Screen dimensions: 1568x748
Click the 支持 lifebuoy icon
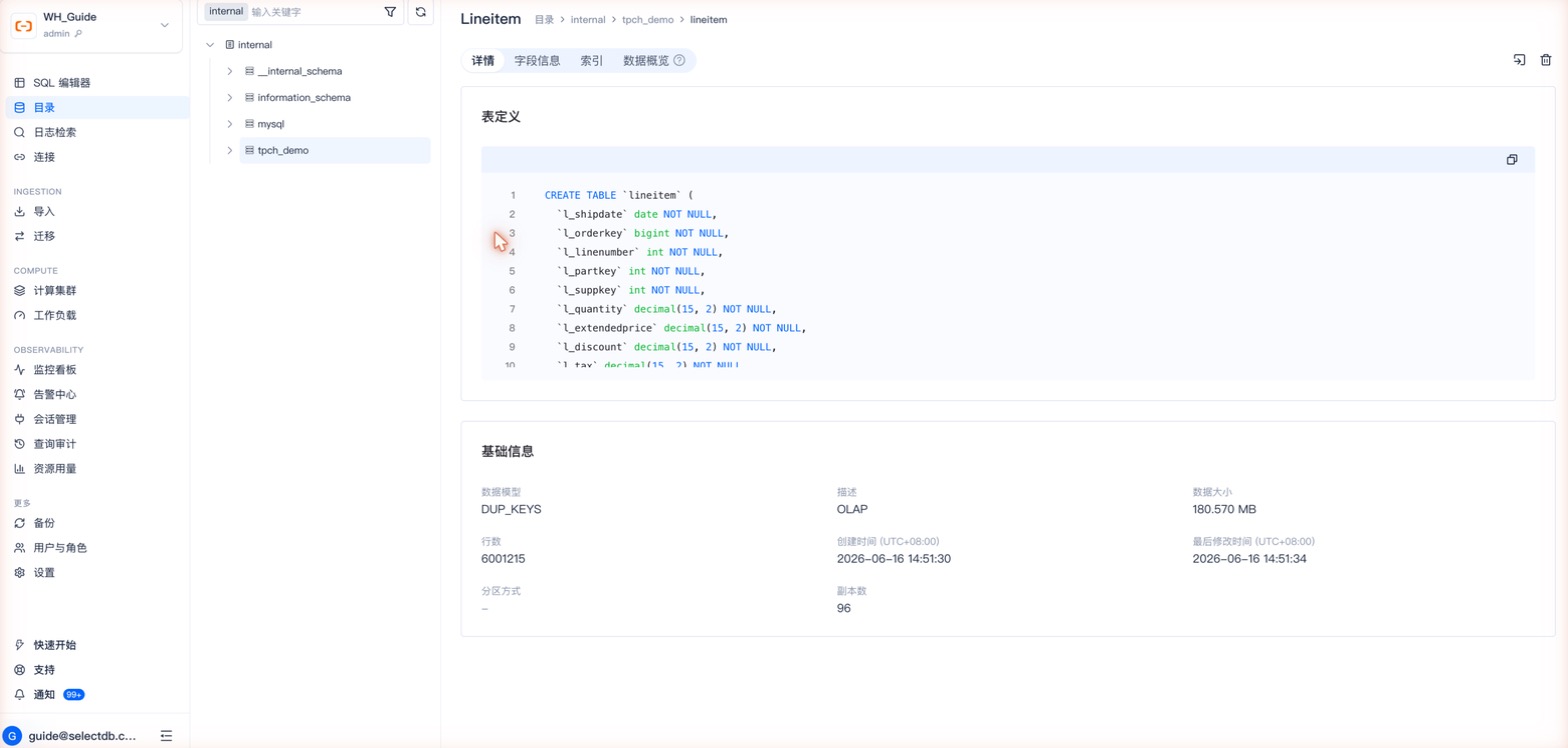19,670
